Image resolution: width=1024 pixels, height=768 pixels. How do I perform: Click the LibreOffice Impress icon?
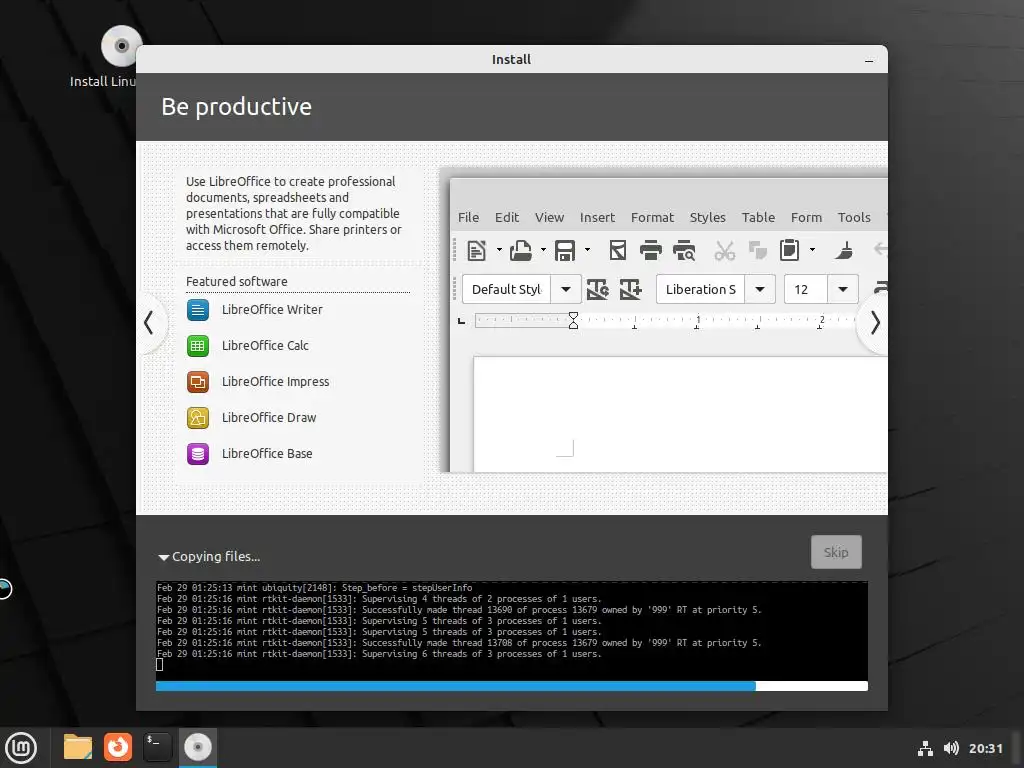(198, 381)
